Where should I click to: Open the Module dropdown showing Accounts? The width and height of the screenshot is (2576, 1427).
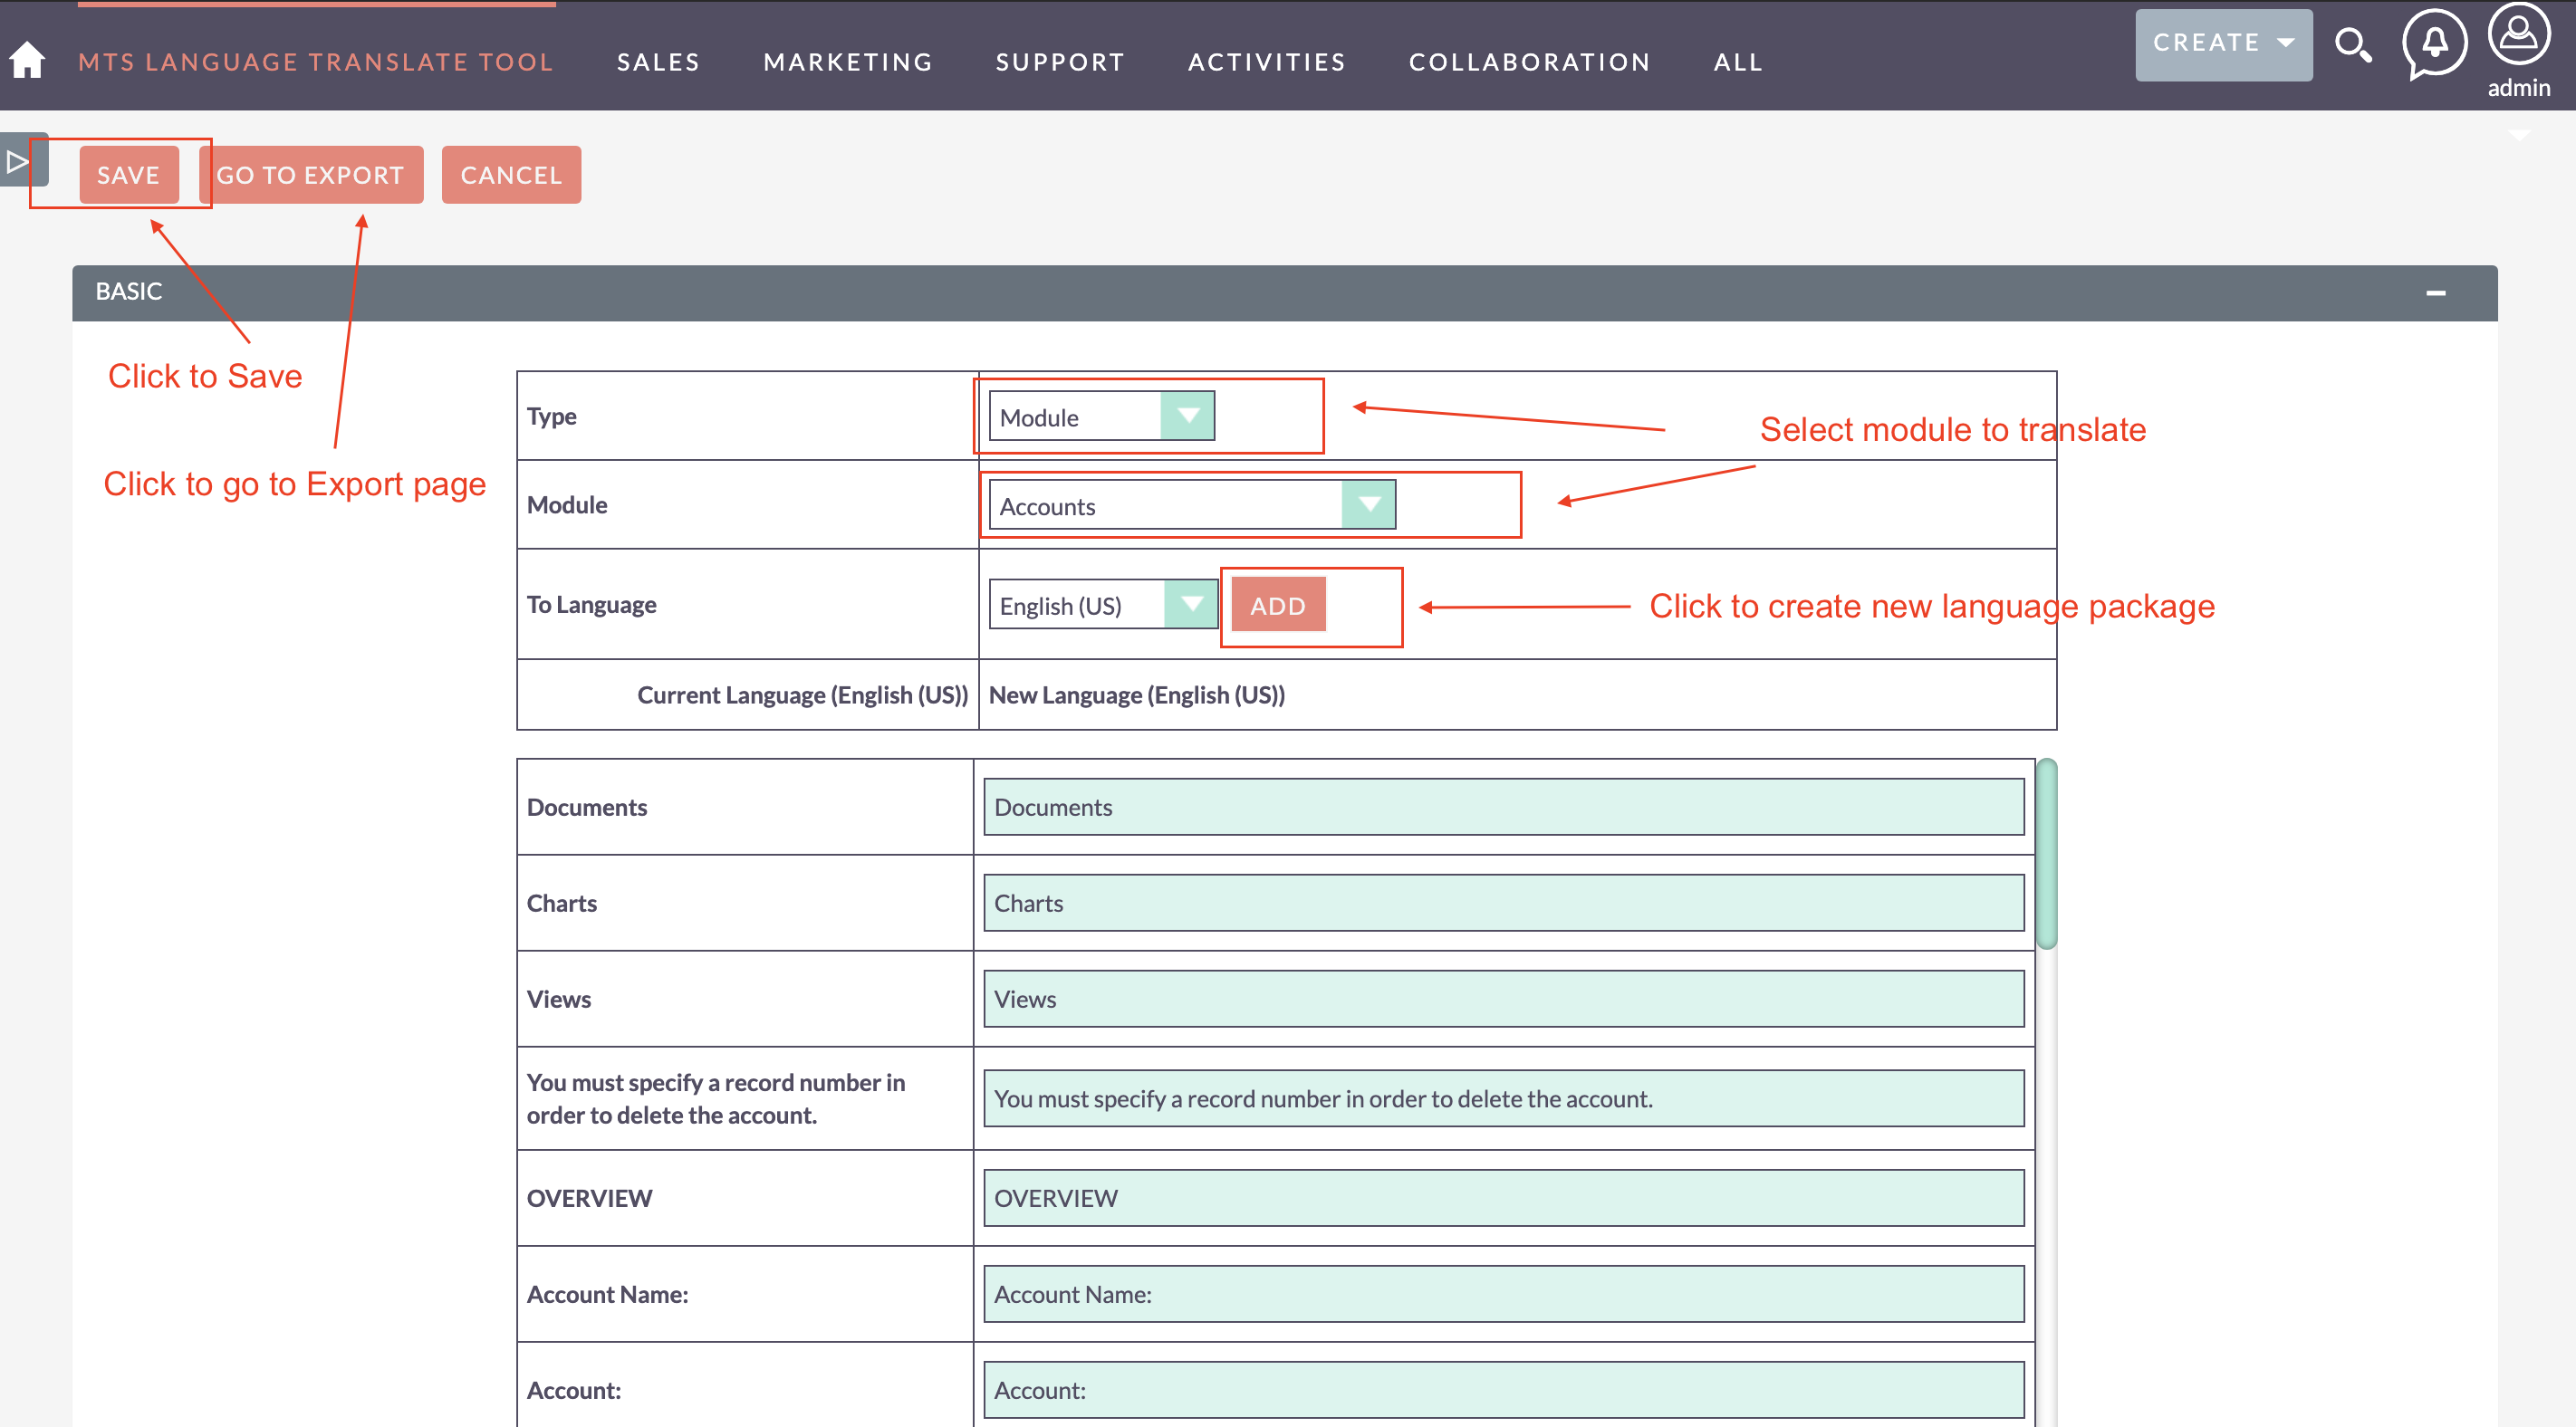tap(1191, 505)
